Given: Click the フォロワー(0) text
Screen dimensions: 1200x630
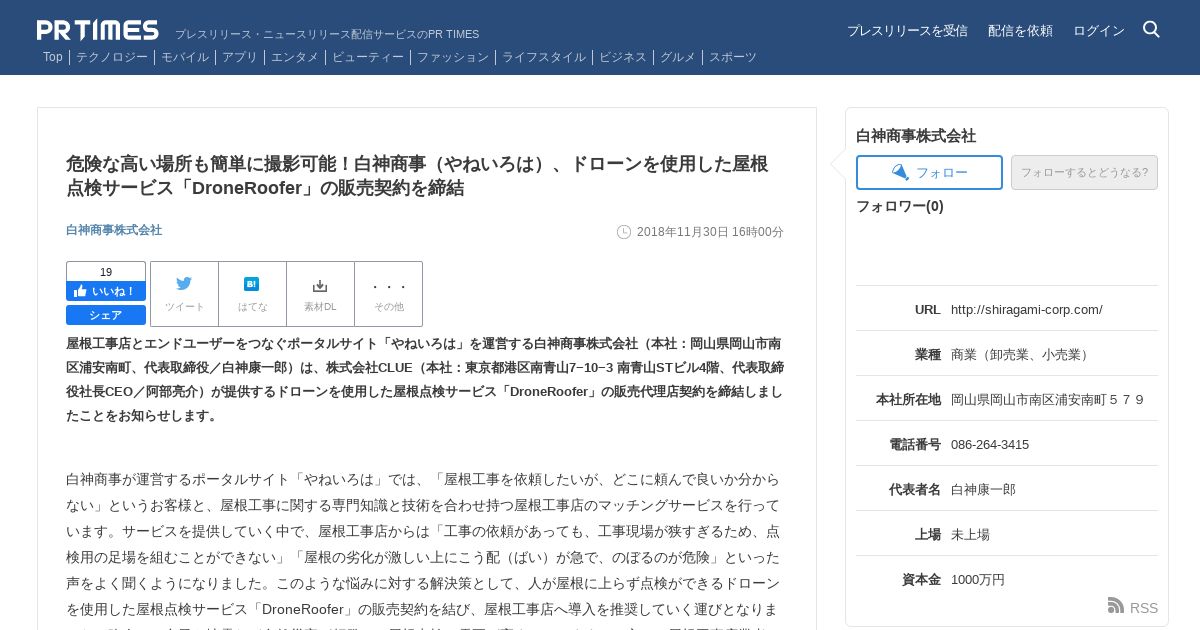Looking at the screenshot, I should point(900,206).
